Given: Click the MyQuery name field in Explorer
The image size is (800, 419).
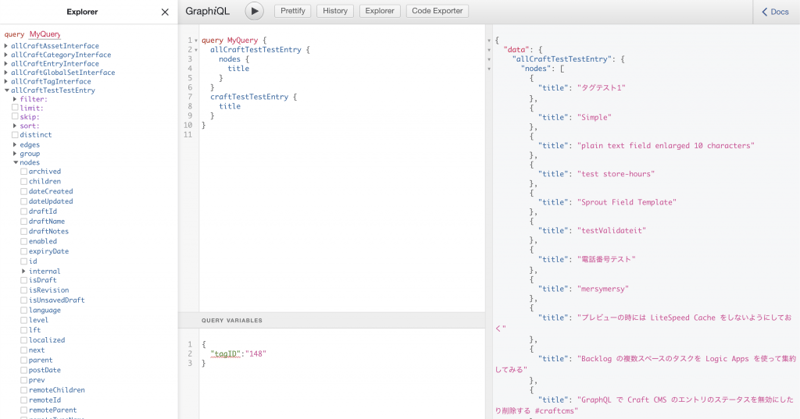Looking at the screenshot, I should point(44,34).
